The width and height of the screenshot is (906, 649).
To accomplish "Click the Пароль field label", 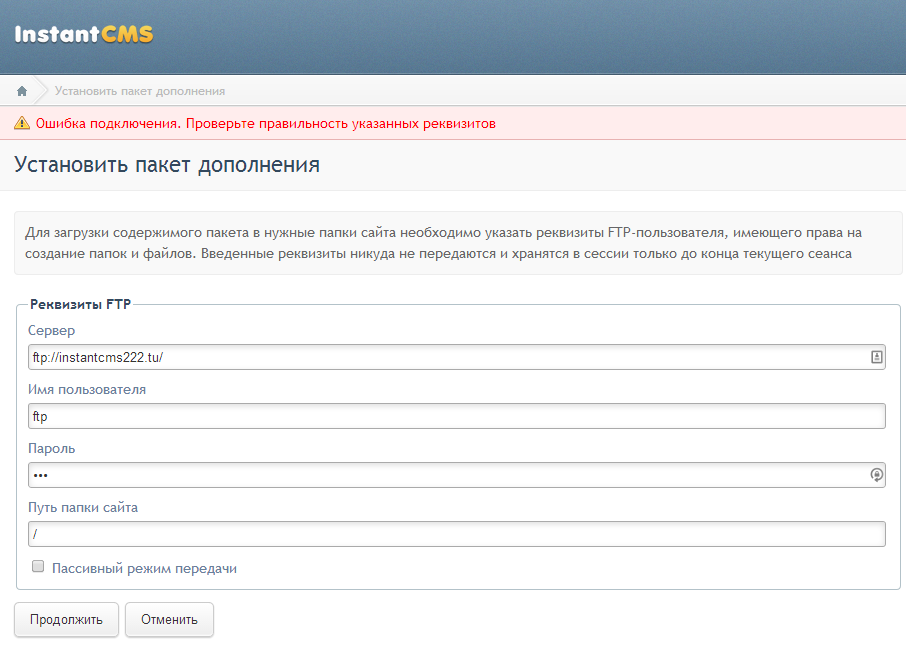I will coord(51,448).
